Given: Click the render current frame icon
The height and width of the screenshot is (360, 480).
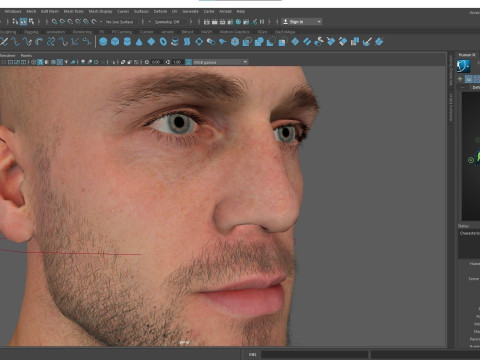Looking at the screenshot, I should [215, 22].
